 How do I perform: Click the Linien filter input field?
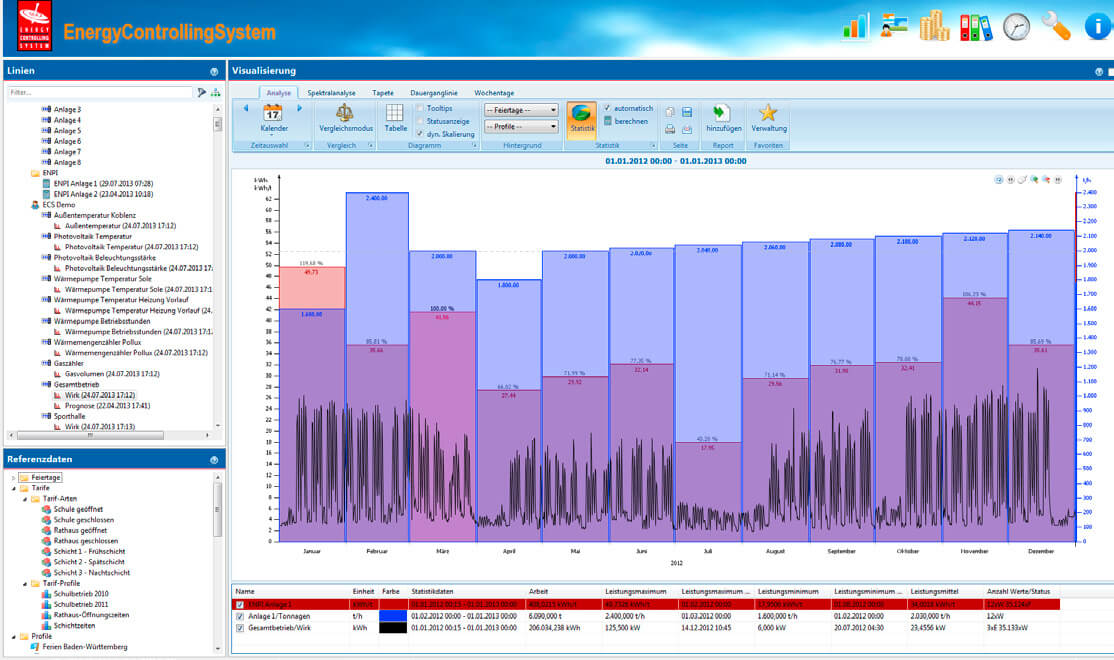(x=100, y=92)
